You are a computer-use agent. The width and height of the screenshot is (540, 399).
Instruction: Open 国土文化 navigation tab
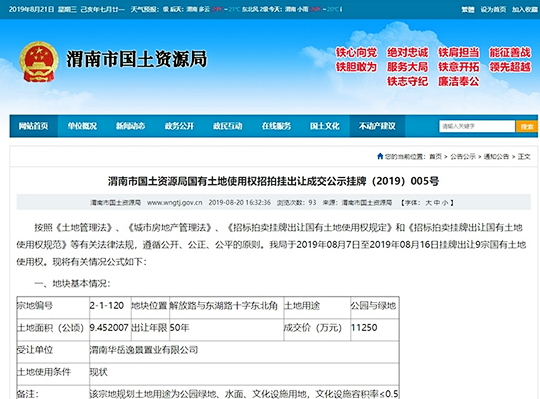[325, 126]
